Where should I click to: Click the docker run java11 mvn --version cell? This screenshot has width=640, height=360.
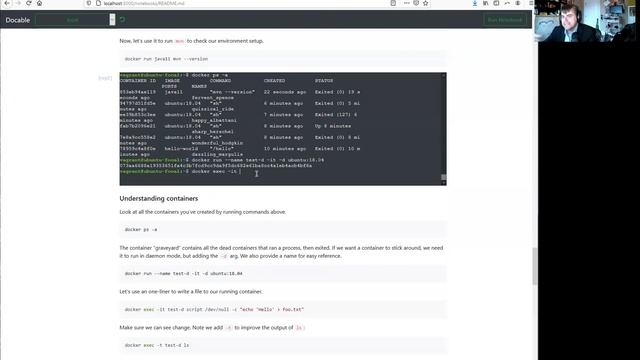click(x=283, y=59)
